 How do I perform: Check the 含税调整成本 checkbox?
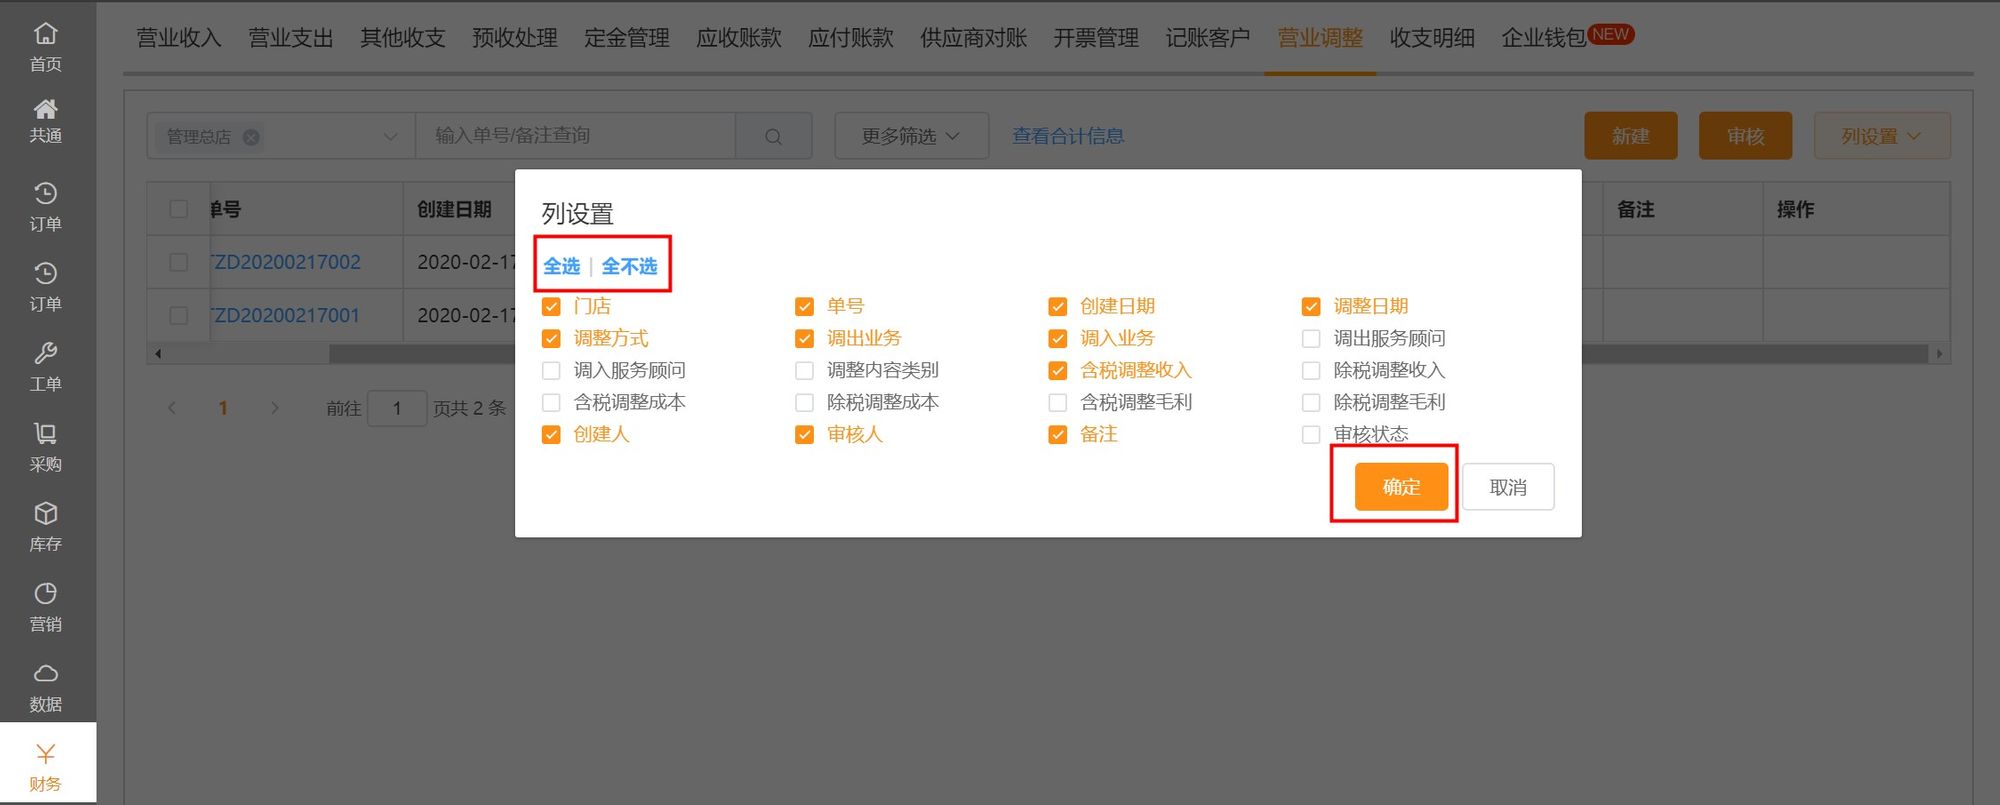pyautogui.click(x=551, y=402)
